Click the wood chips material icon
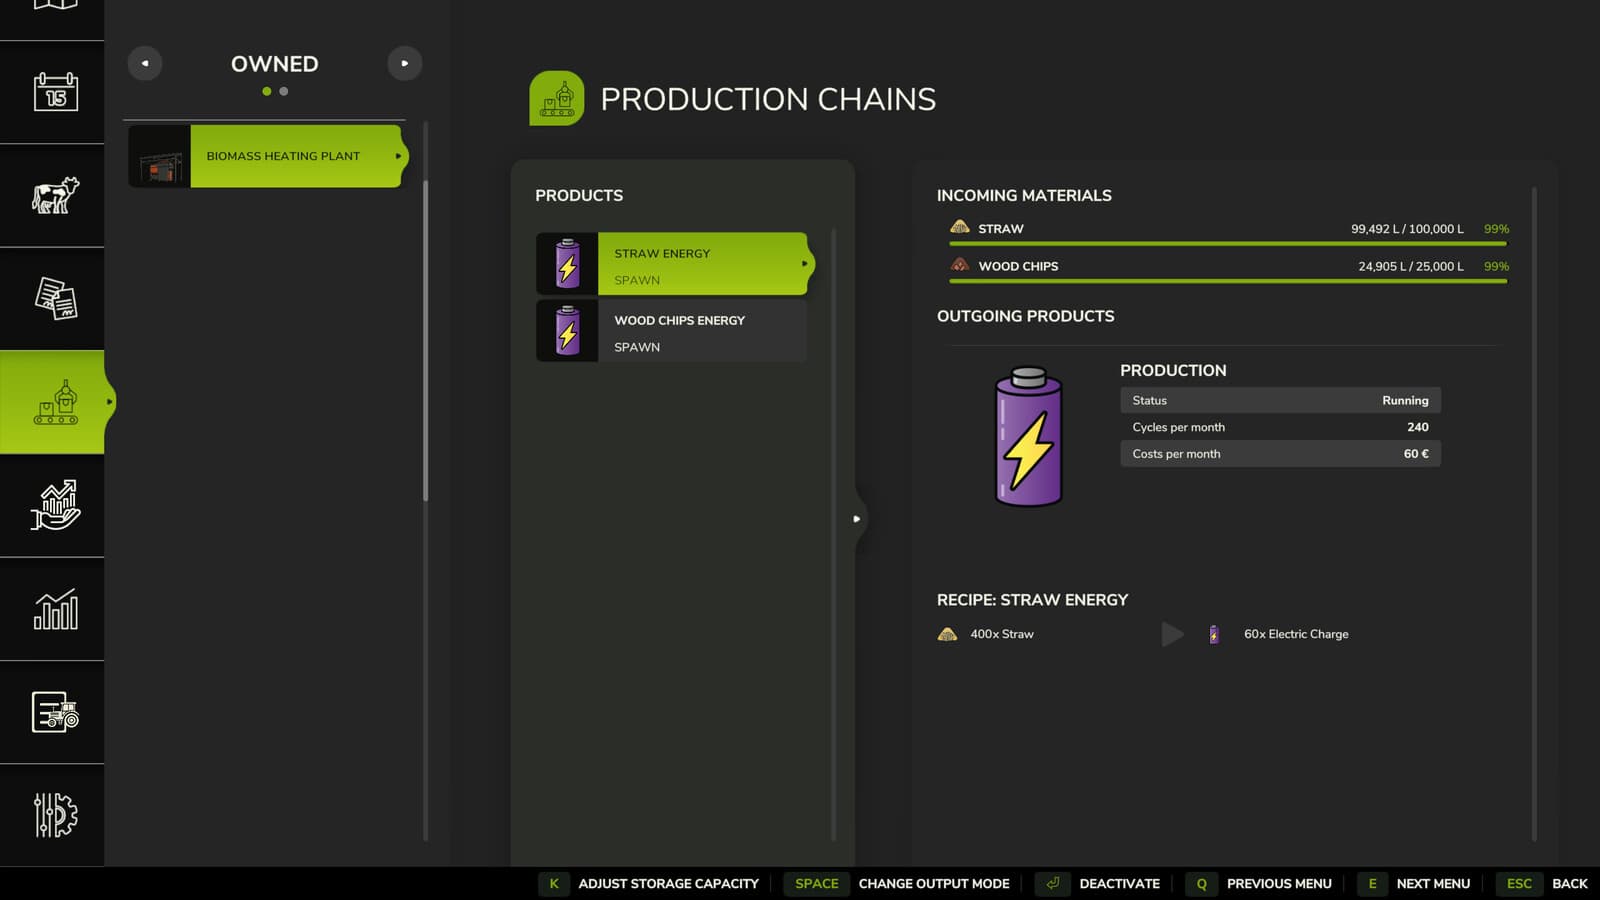 tap(960, 265)
